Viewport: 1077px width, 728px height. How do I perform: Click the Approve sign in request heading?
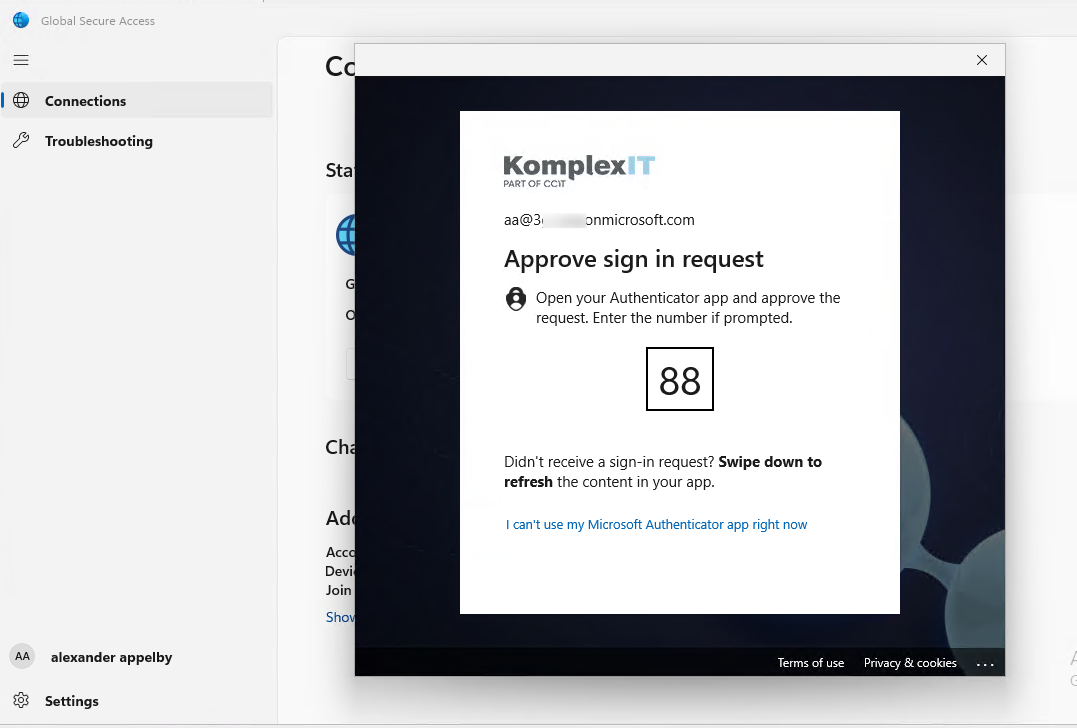633,259
